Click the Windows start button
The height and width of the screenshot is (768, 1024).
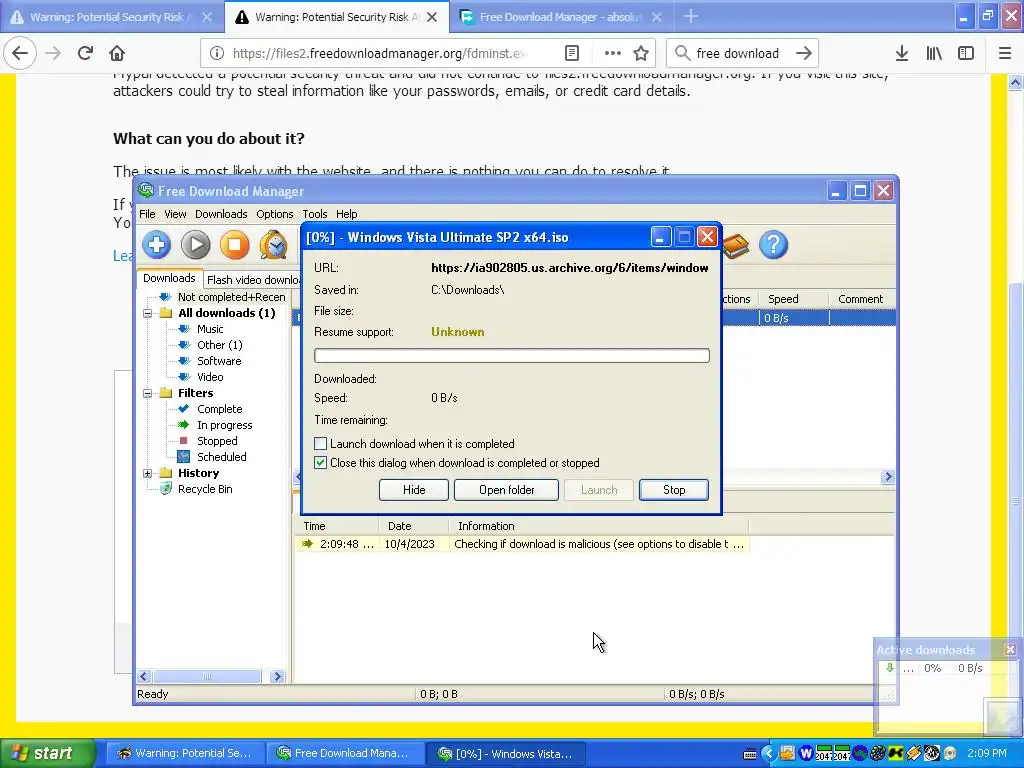47,753
